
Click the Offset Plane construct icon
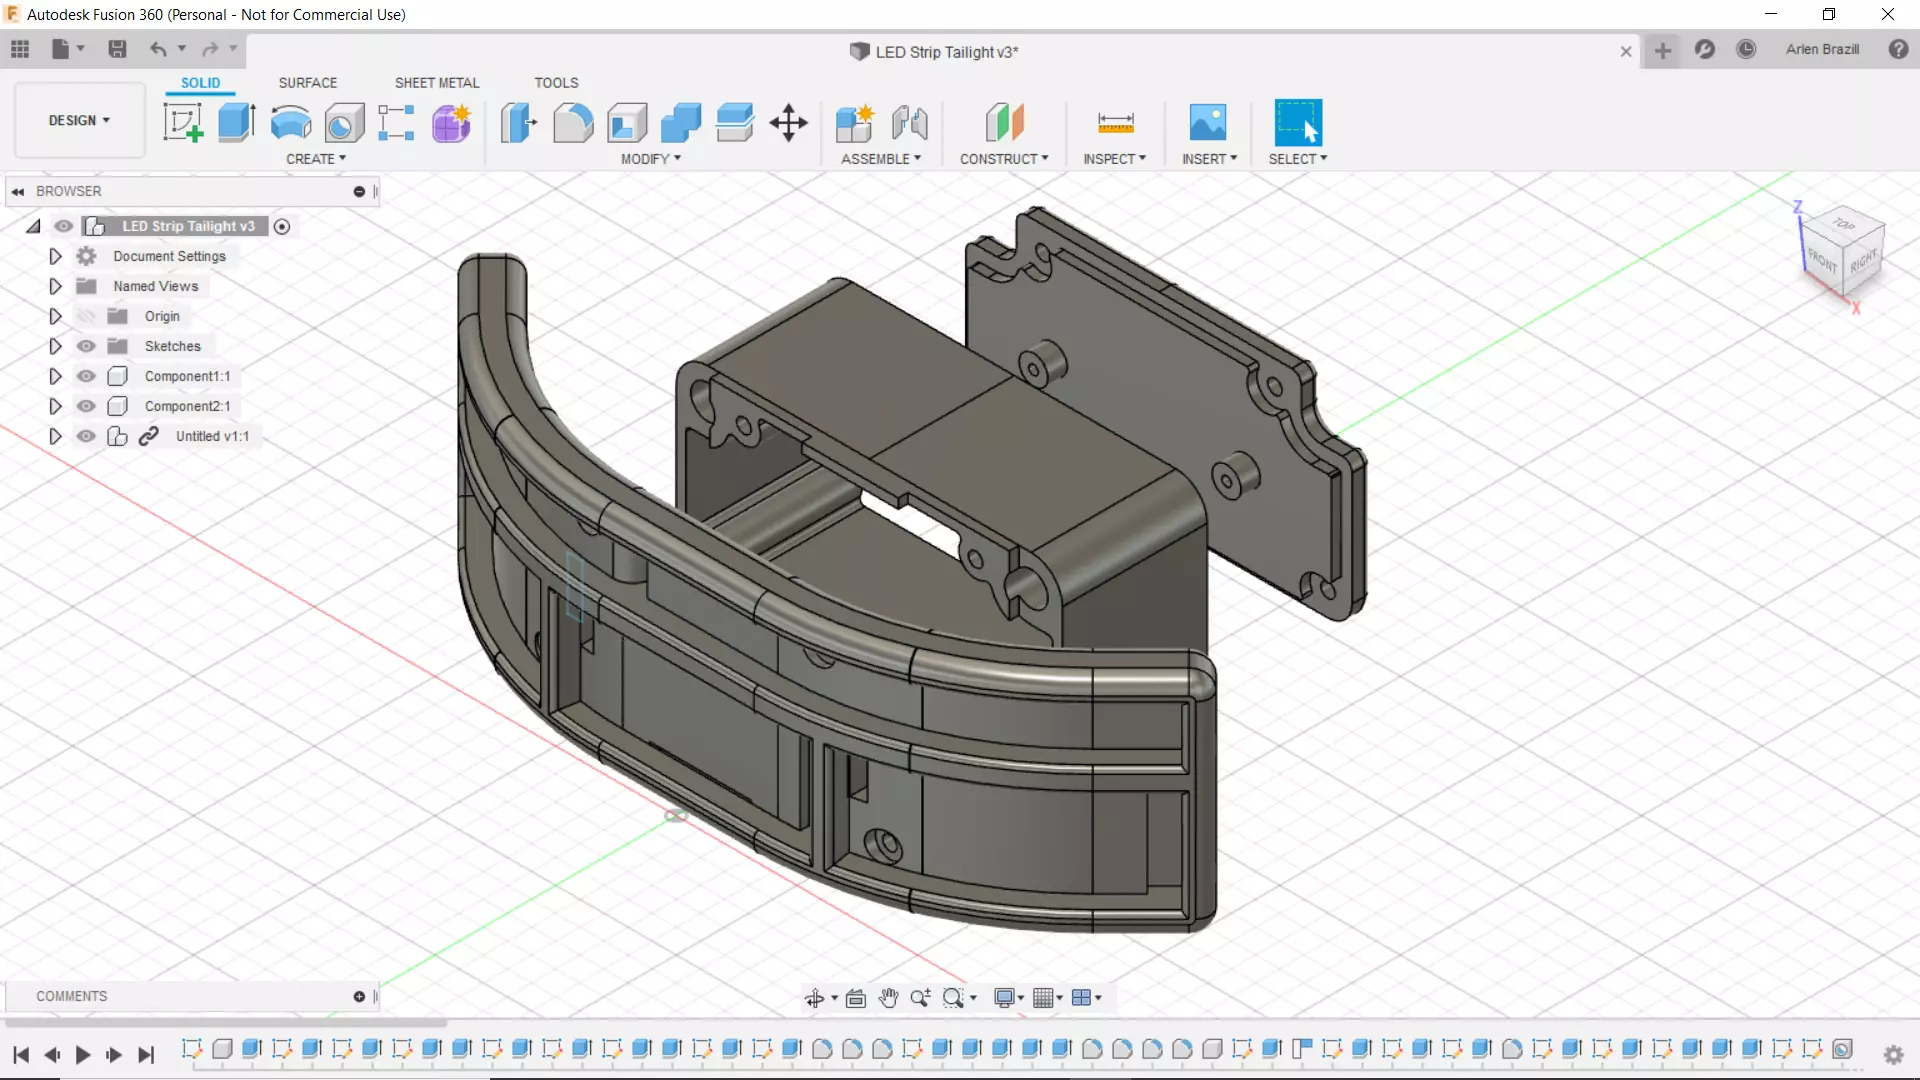1005,123
